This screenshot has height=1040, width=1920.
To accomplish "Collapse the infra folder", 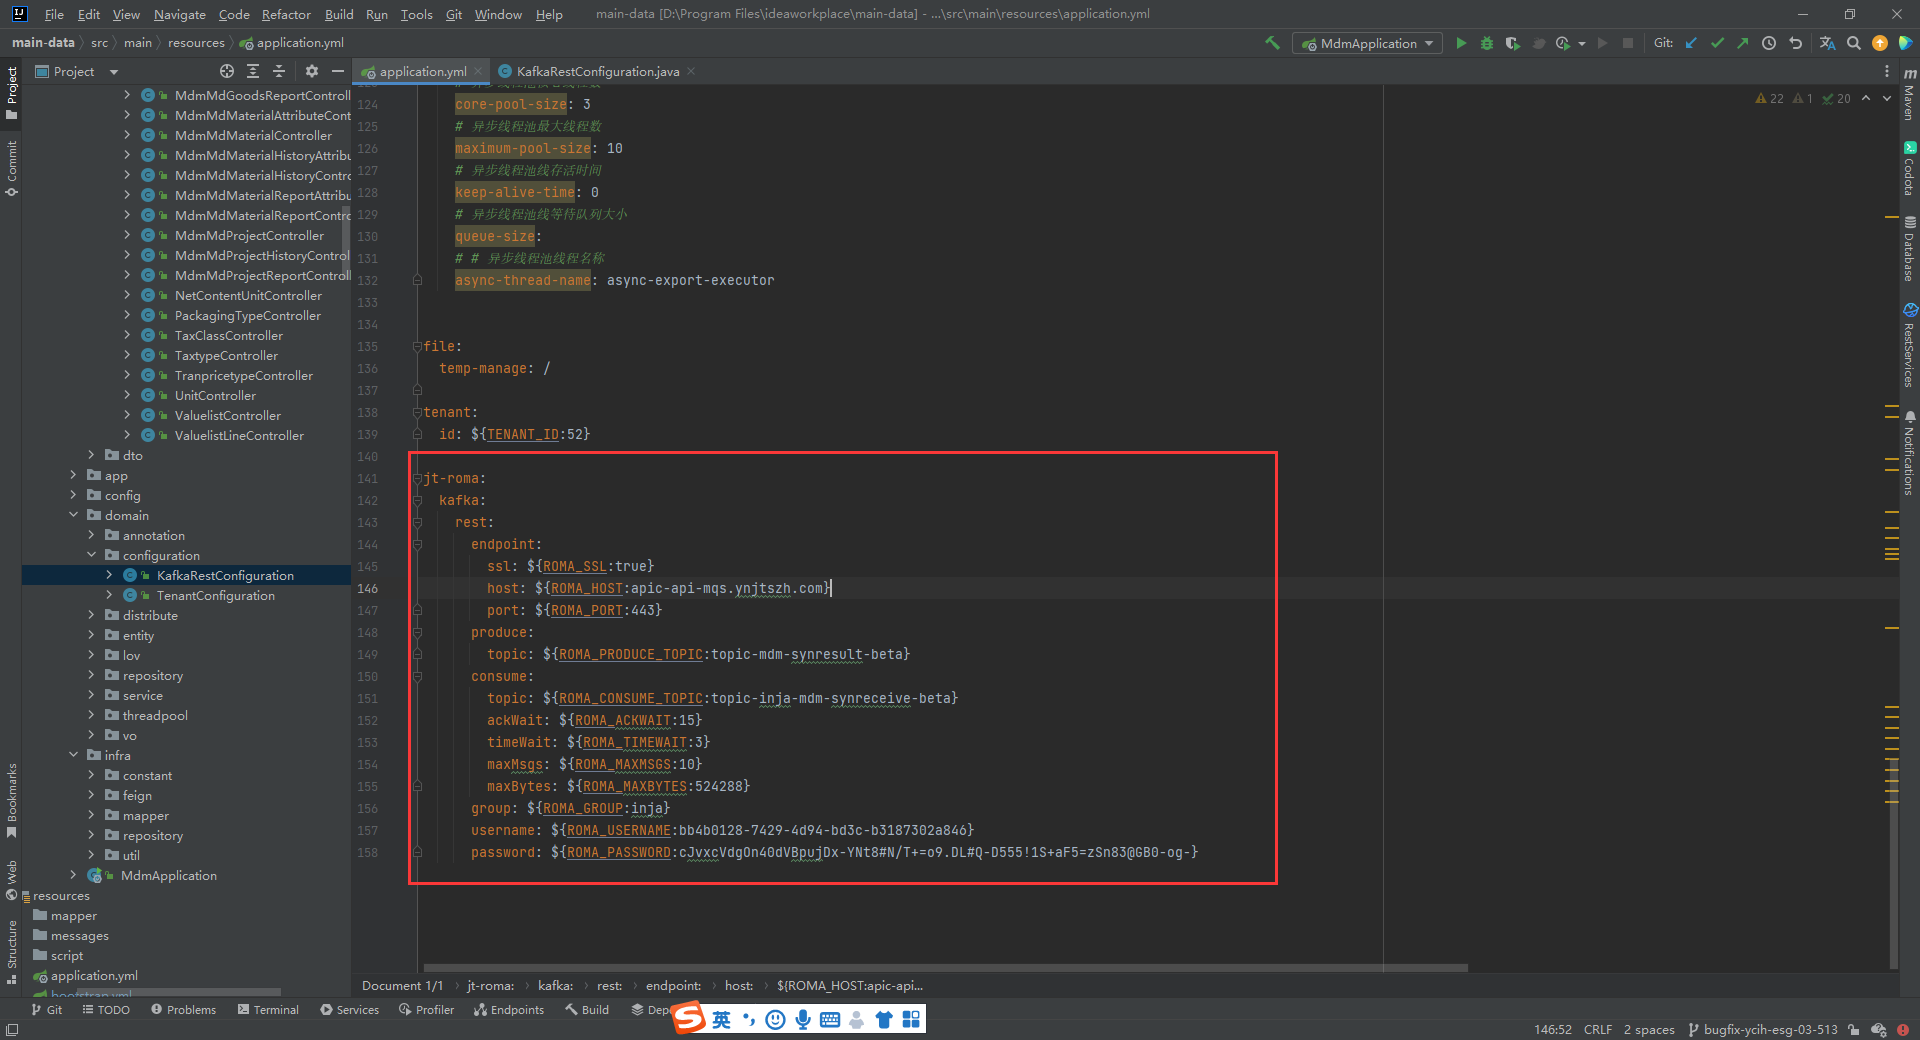I will (73, 755).
